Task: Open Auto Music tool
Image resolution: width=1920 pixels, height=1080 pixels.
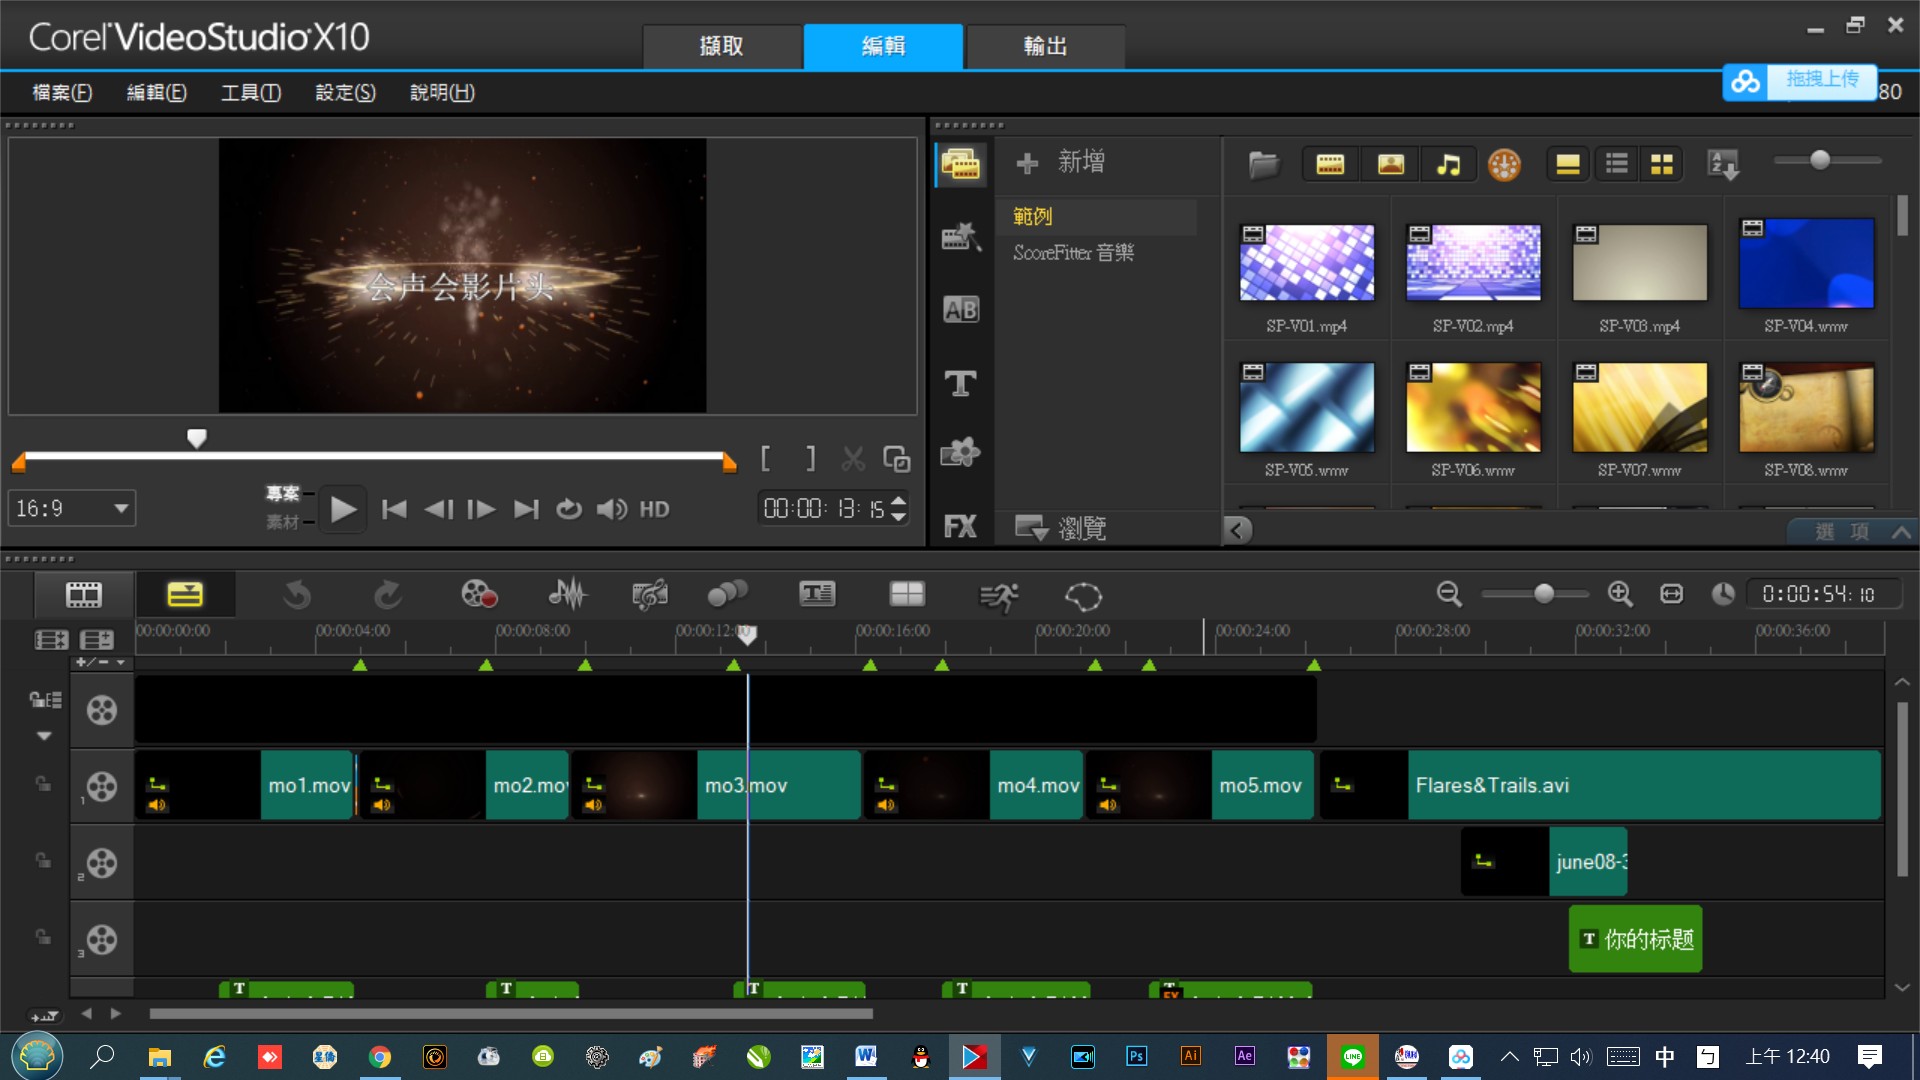Action: (650, 596)
